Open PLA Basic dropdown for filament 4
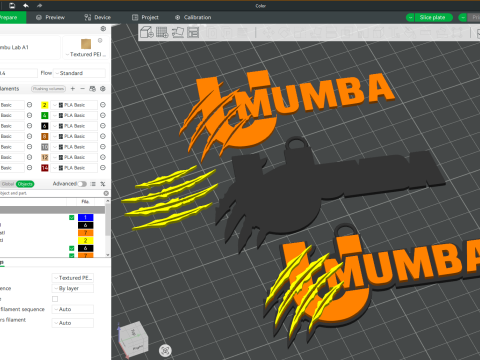The height and width of the screenshot is (360, 480). [x=74, y=115]
